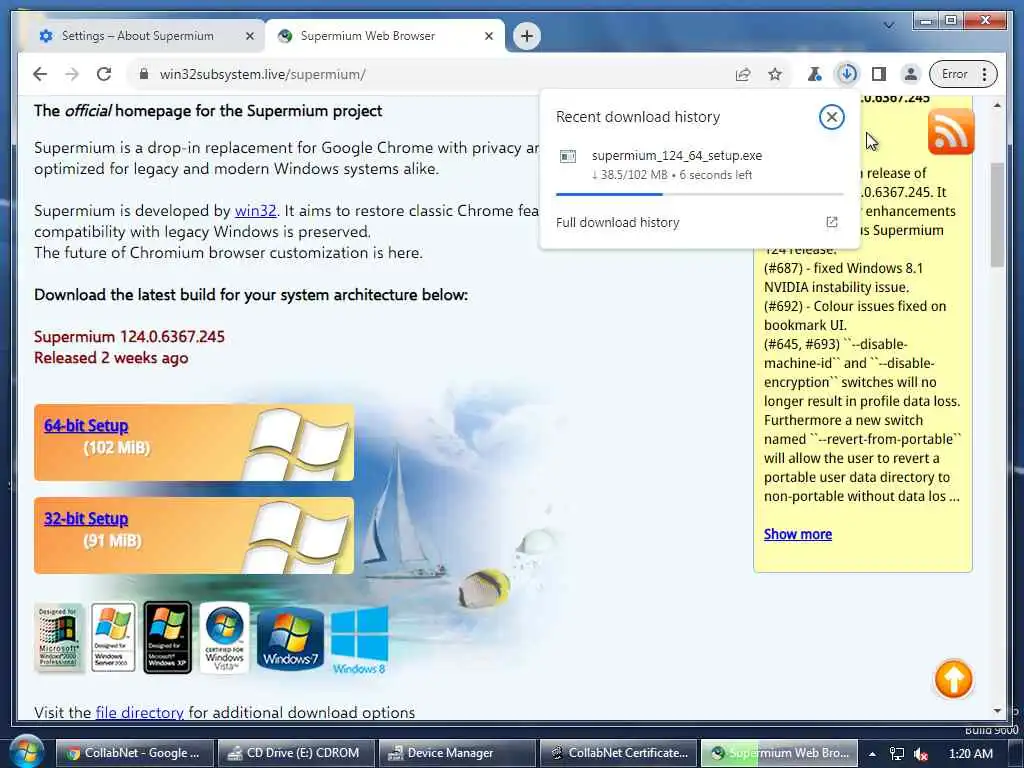This screenshot has width=1024, height=768.
Task: Expand the tab search chevron
Action: (x=889, y=25)
